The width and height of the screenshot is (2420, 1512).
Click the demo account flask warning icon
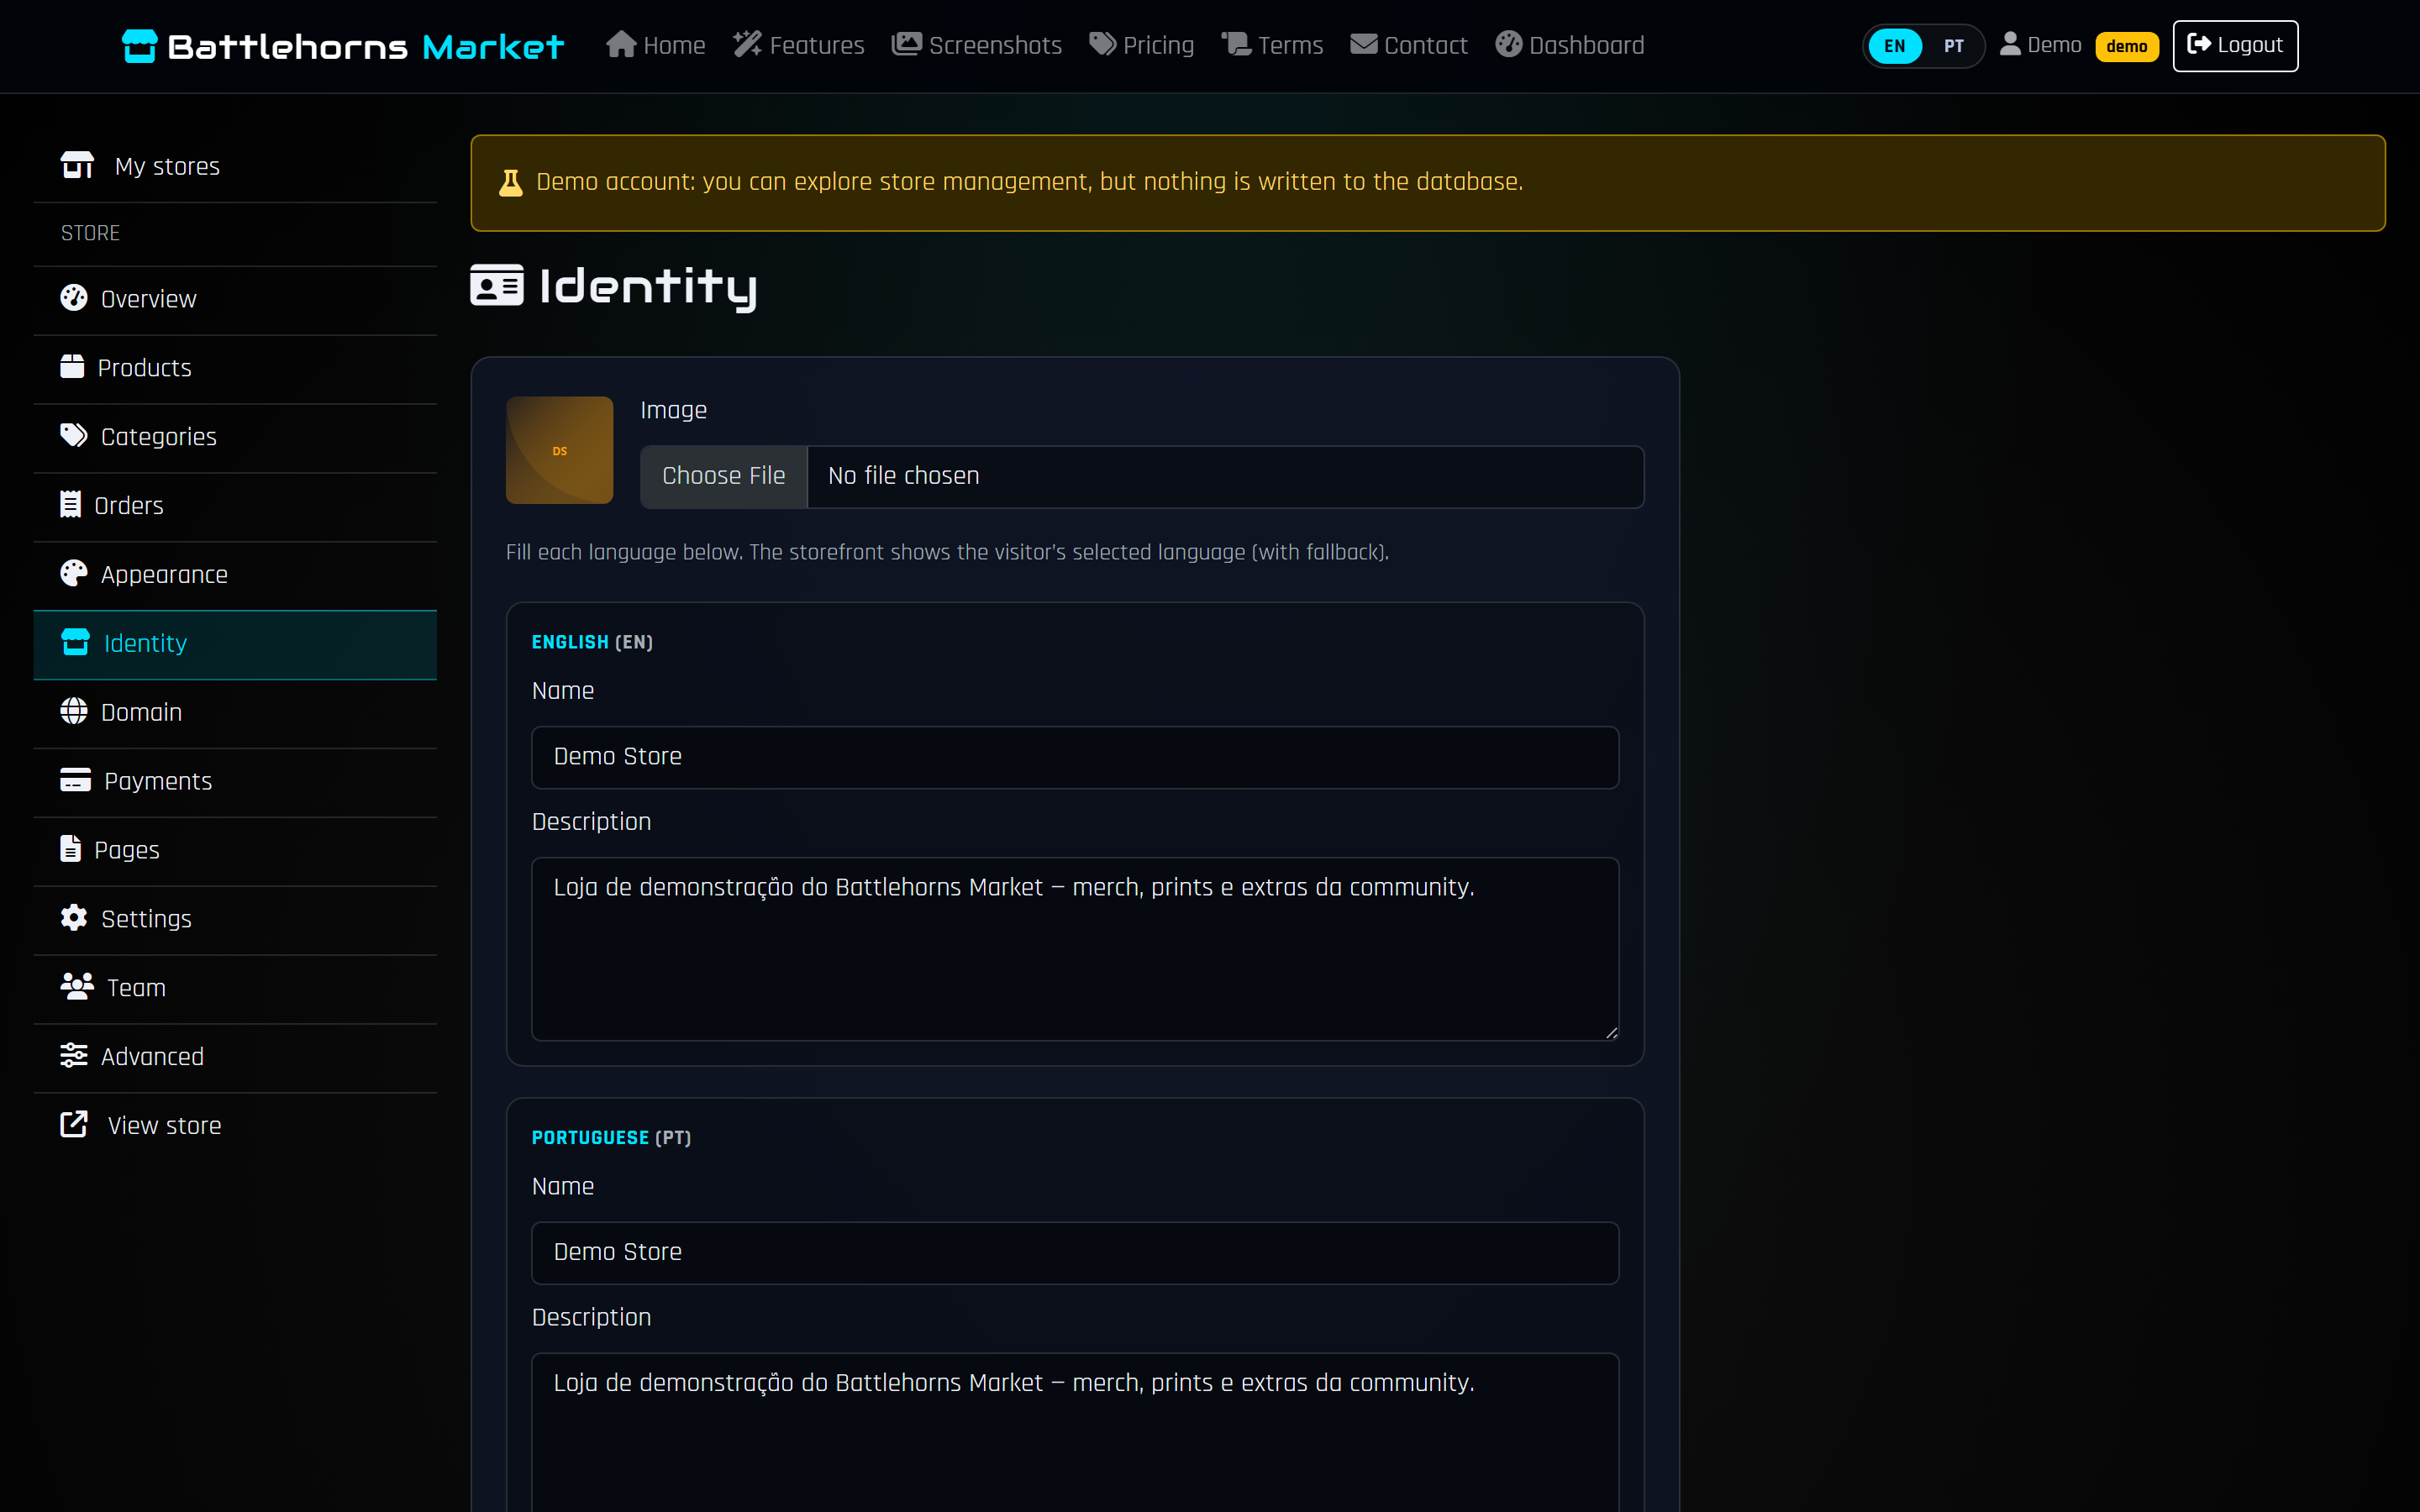pos(510,182)
